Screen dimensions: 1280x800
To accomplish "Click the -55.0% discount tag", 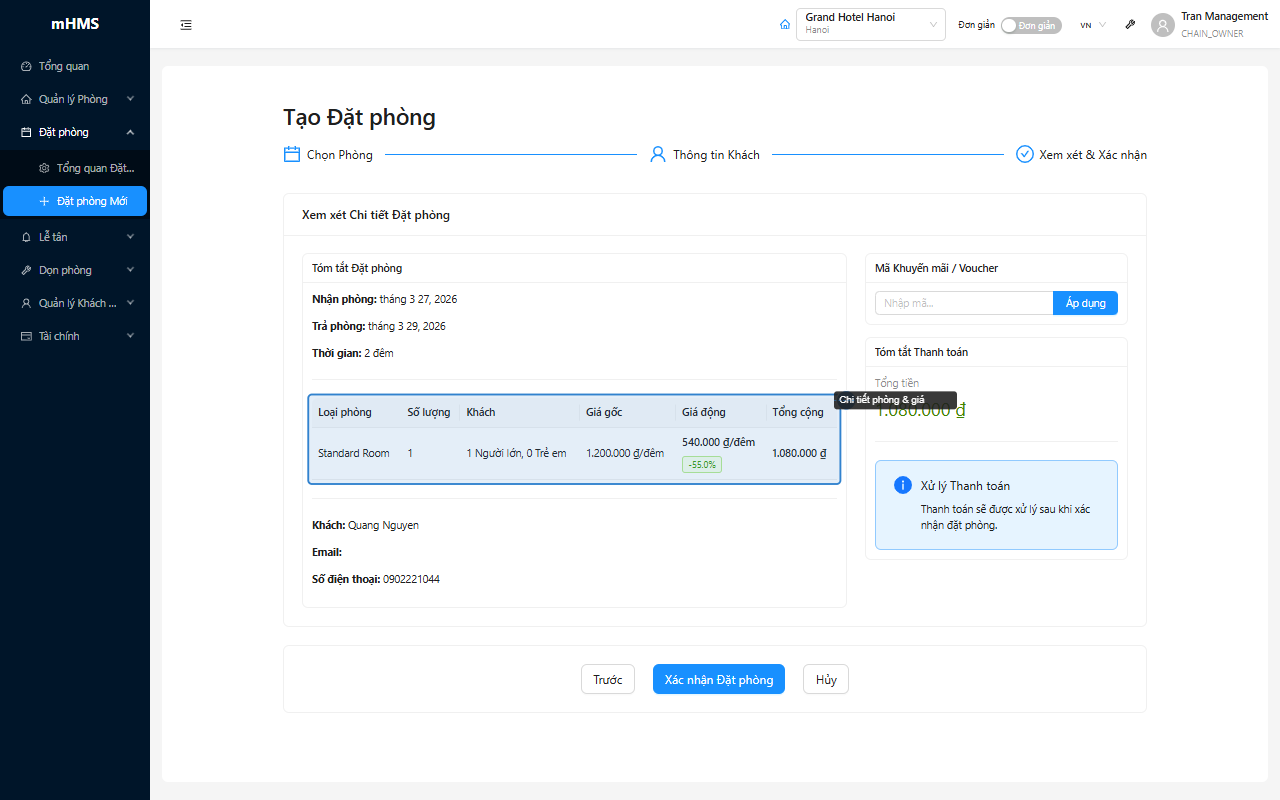I will [703, 464].
